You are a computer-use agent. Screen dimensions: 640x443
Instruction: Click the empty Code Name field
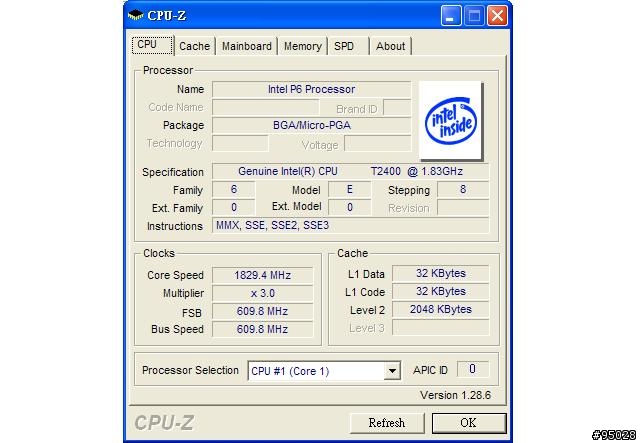pos(265,107)
